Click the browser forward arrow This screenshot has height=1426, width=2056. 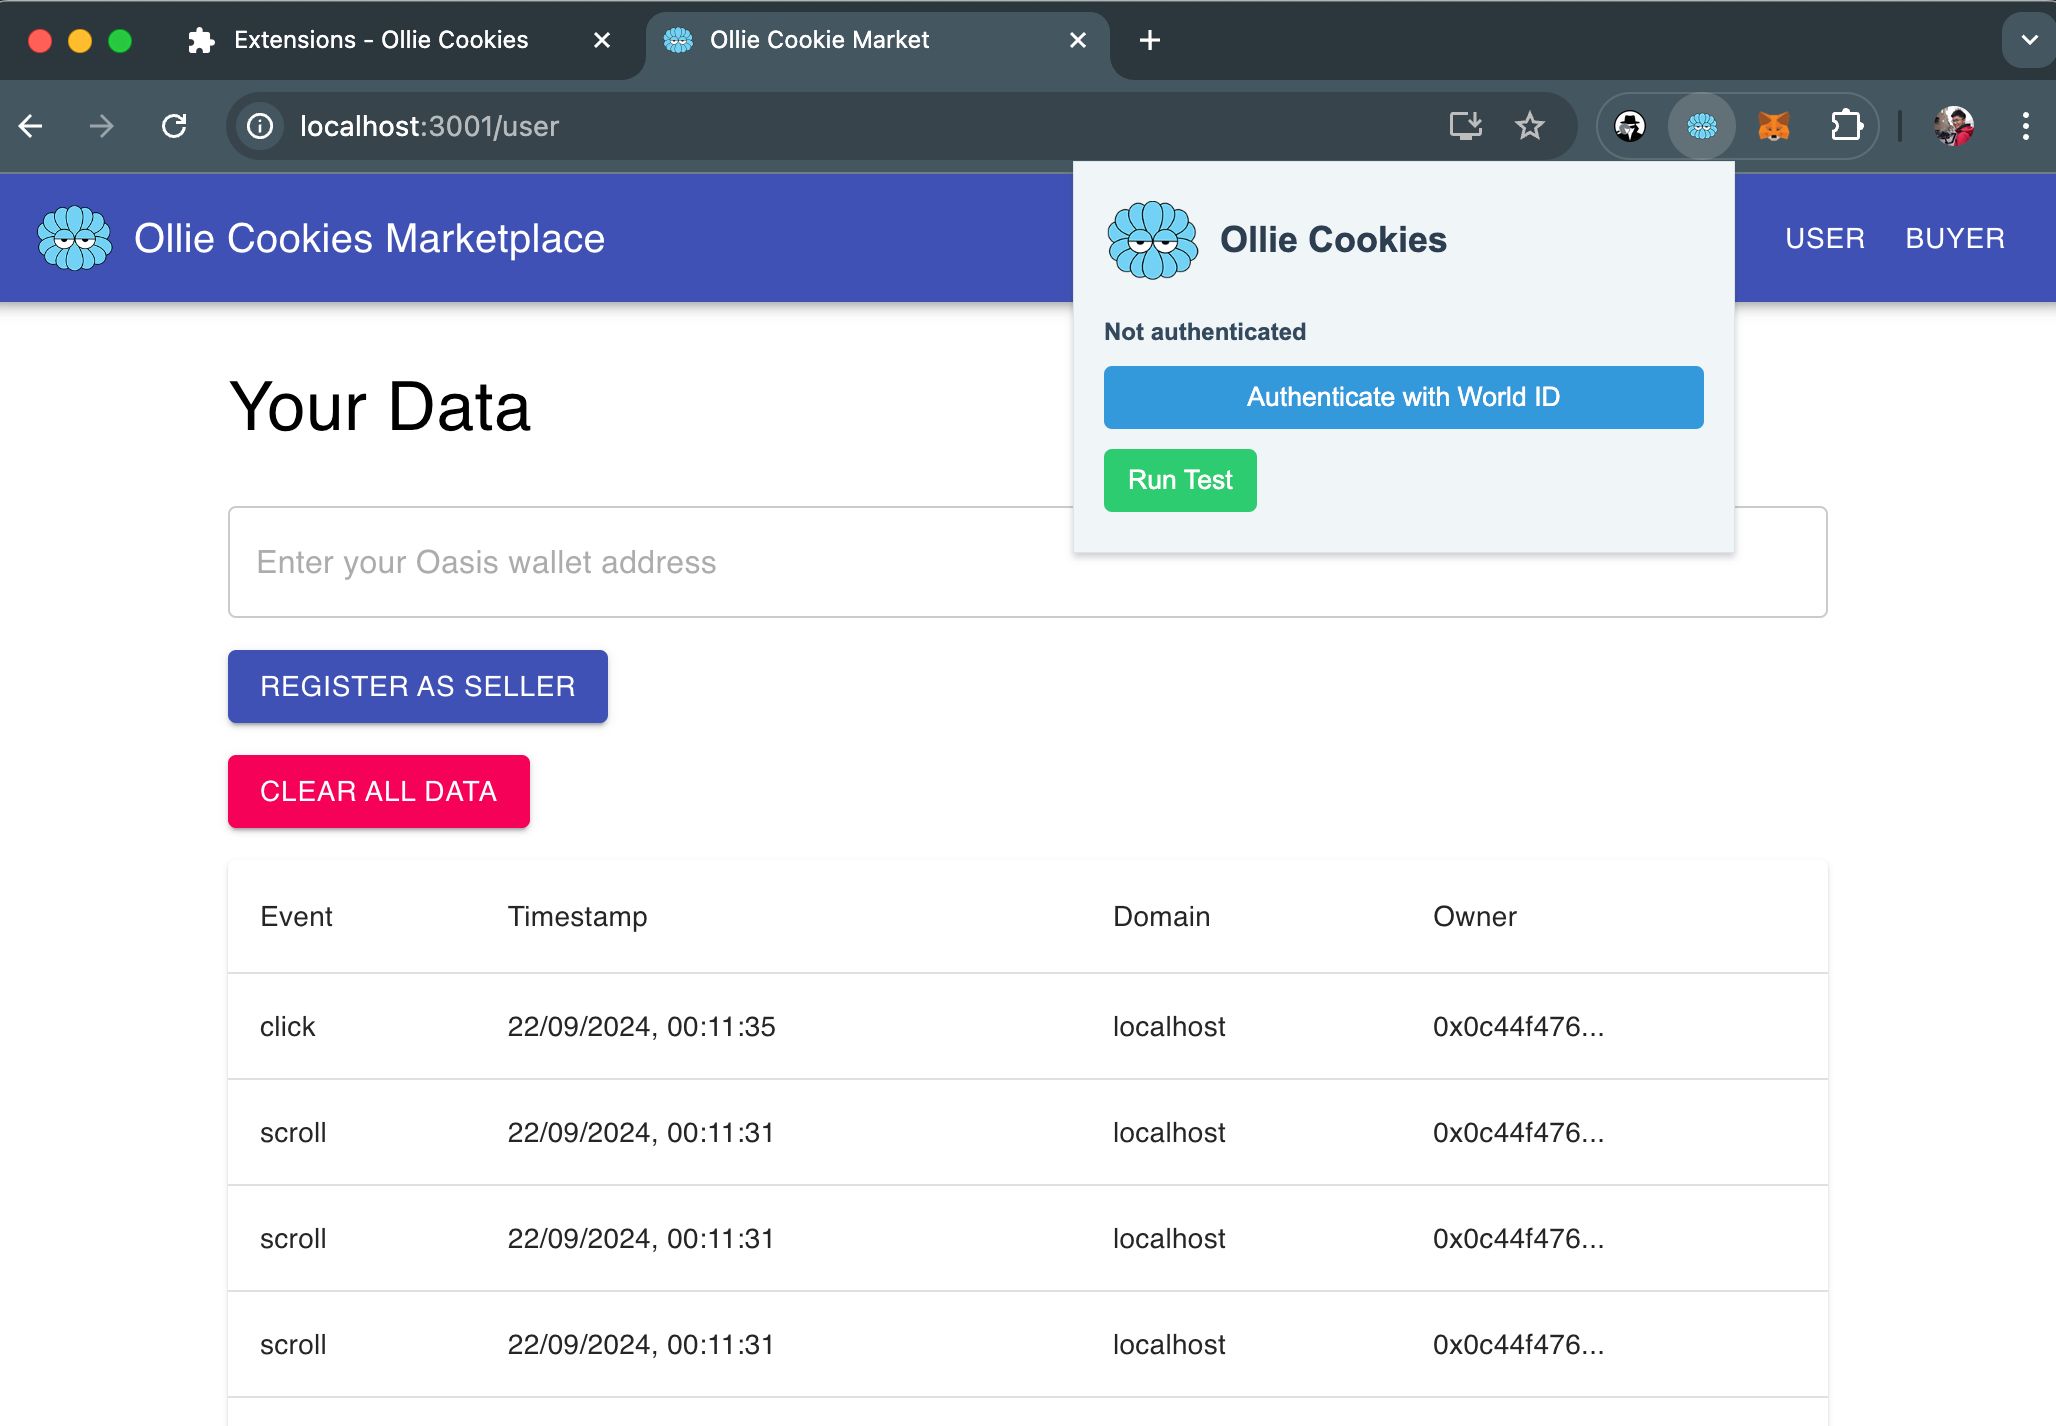[101, 126]
